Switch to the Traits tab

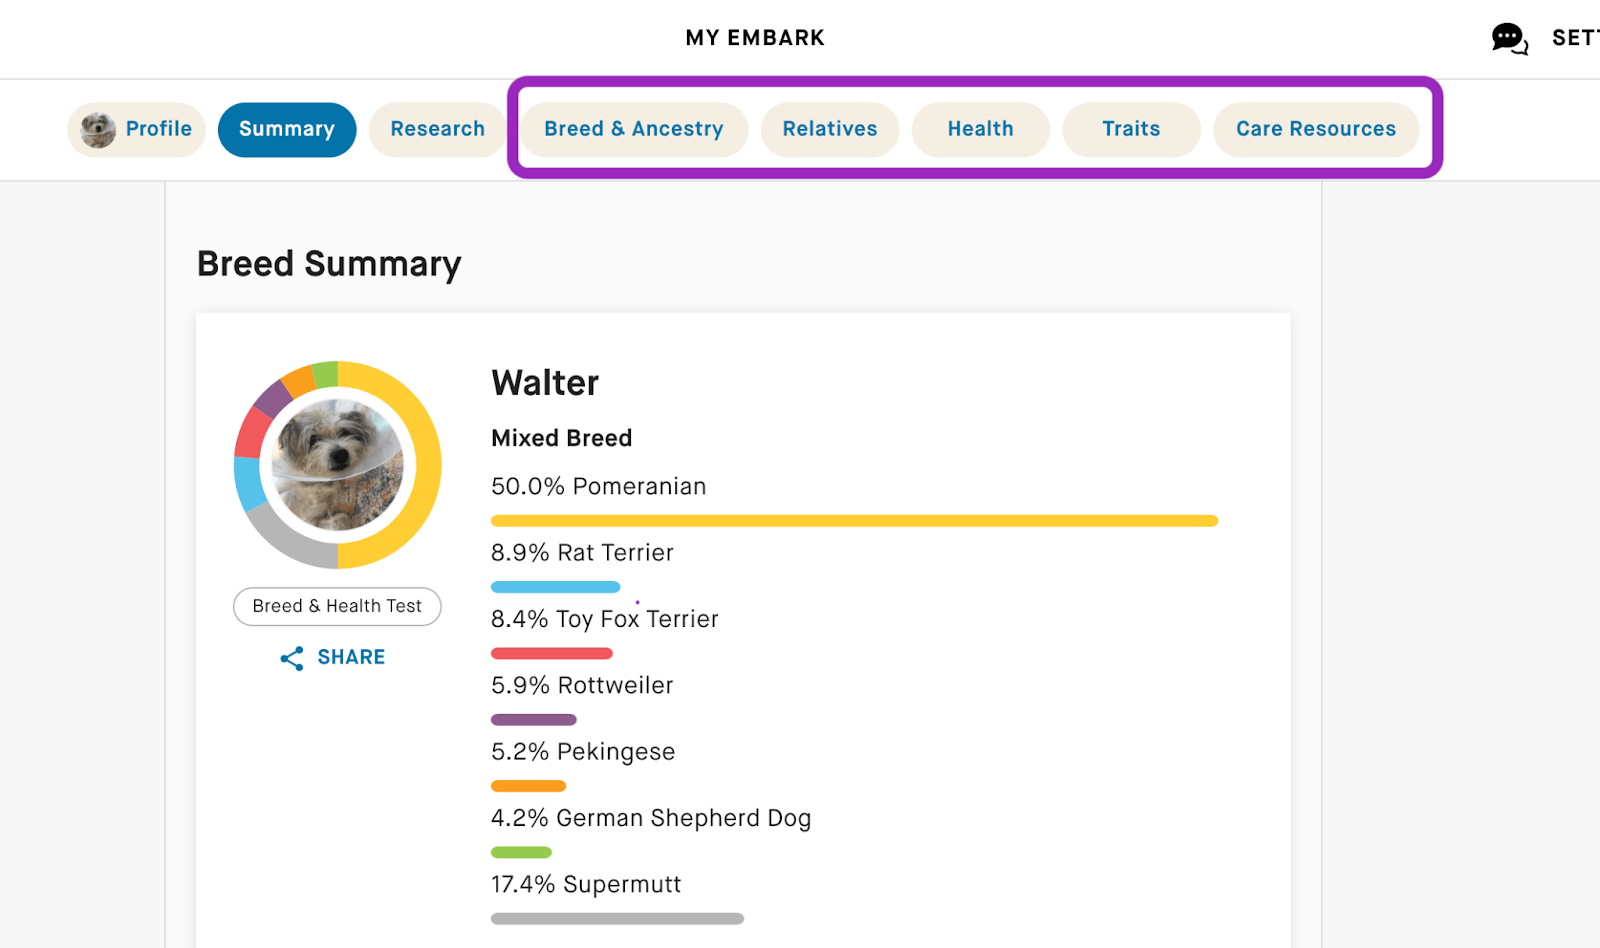tap(1131, 130)
